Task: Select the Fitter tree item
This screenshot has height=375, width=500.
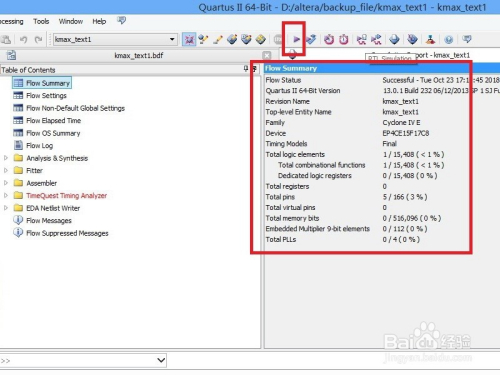Action: click(34, 171)
